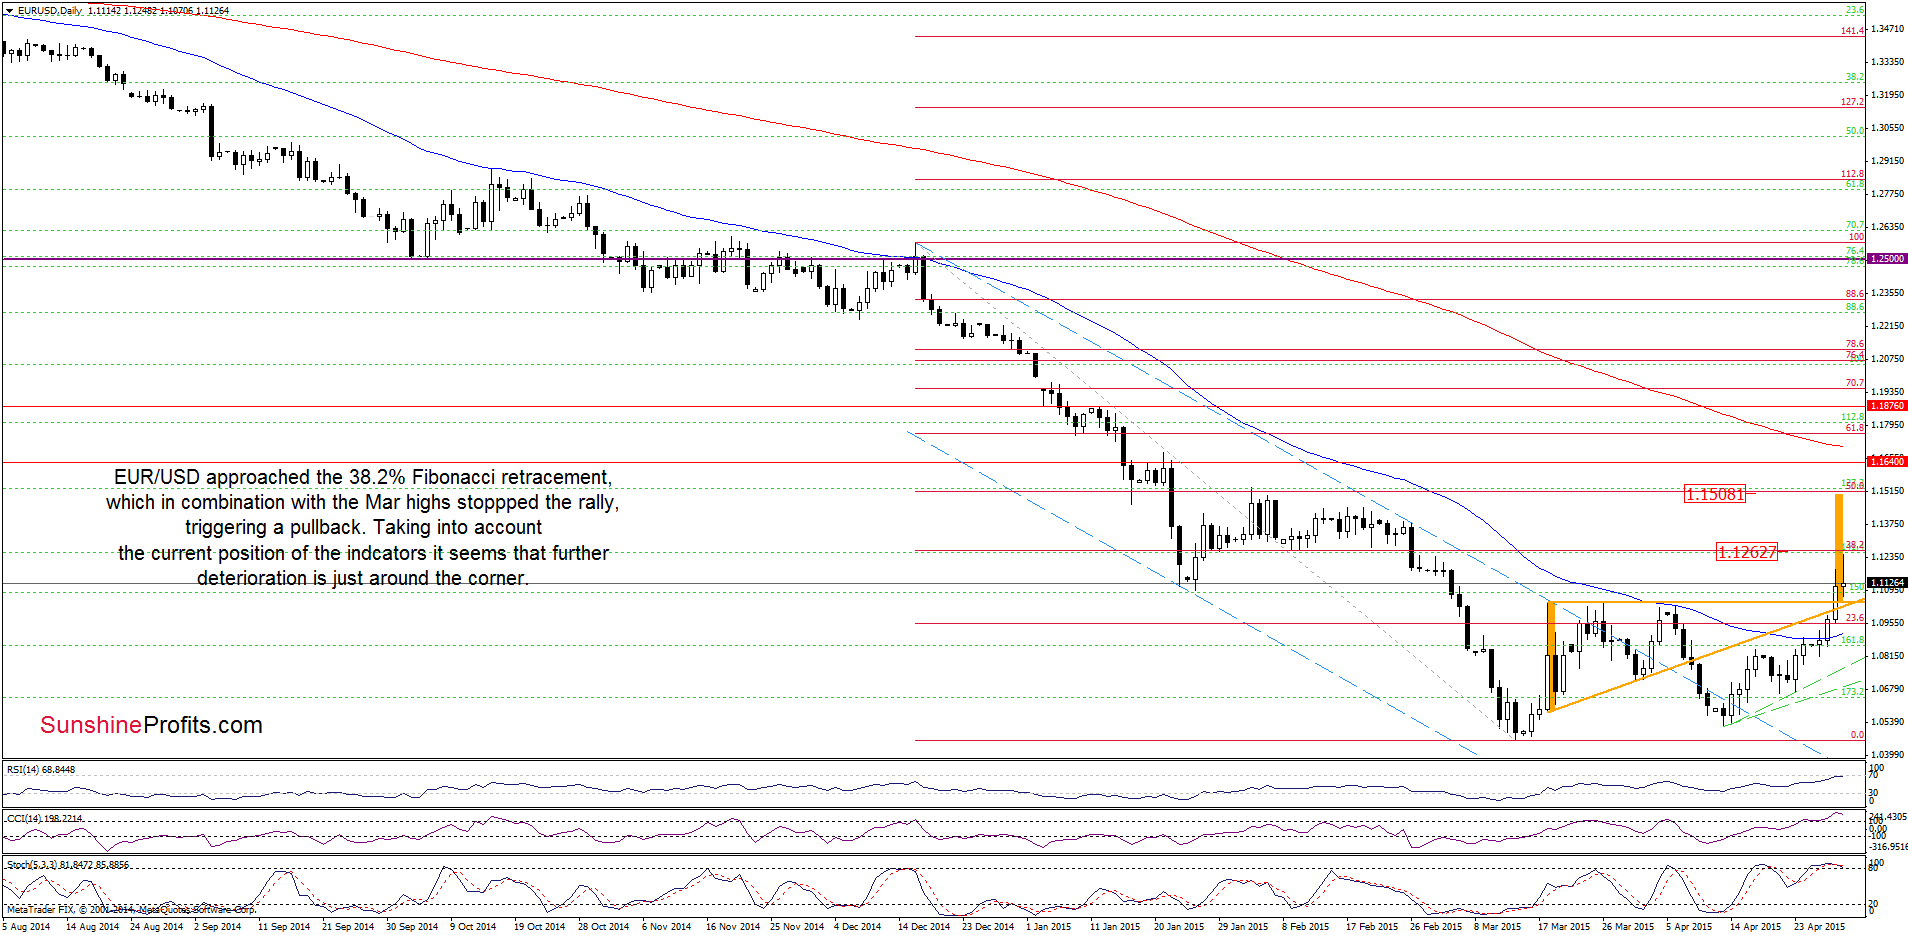Click the 8 Mar 2015 date label
The height and width of the screenshot is (935, 1908).
click(x=1497, y=927)
